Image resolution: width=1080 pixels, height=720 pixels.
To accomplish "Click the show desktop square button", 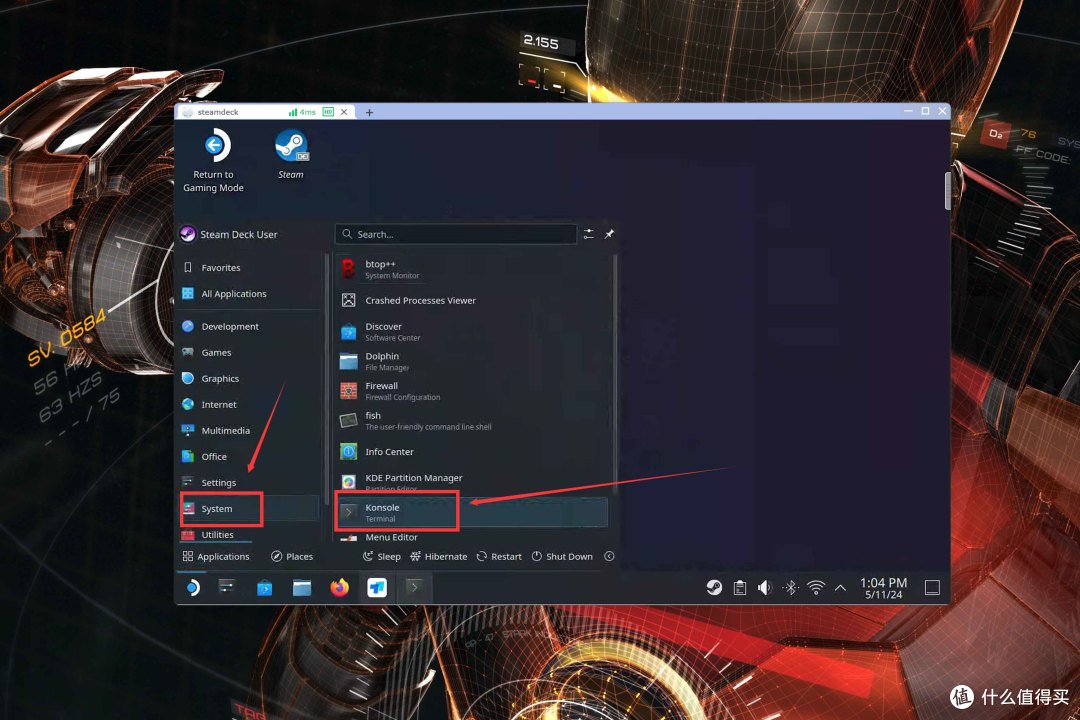I will tap(932, 588).
